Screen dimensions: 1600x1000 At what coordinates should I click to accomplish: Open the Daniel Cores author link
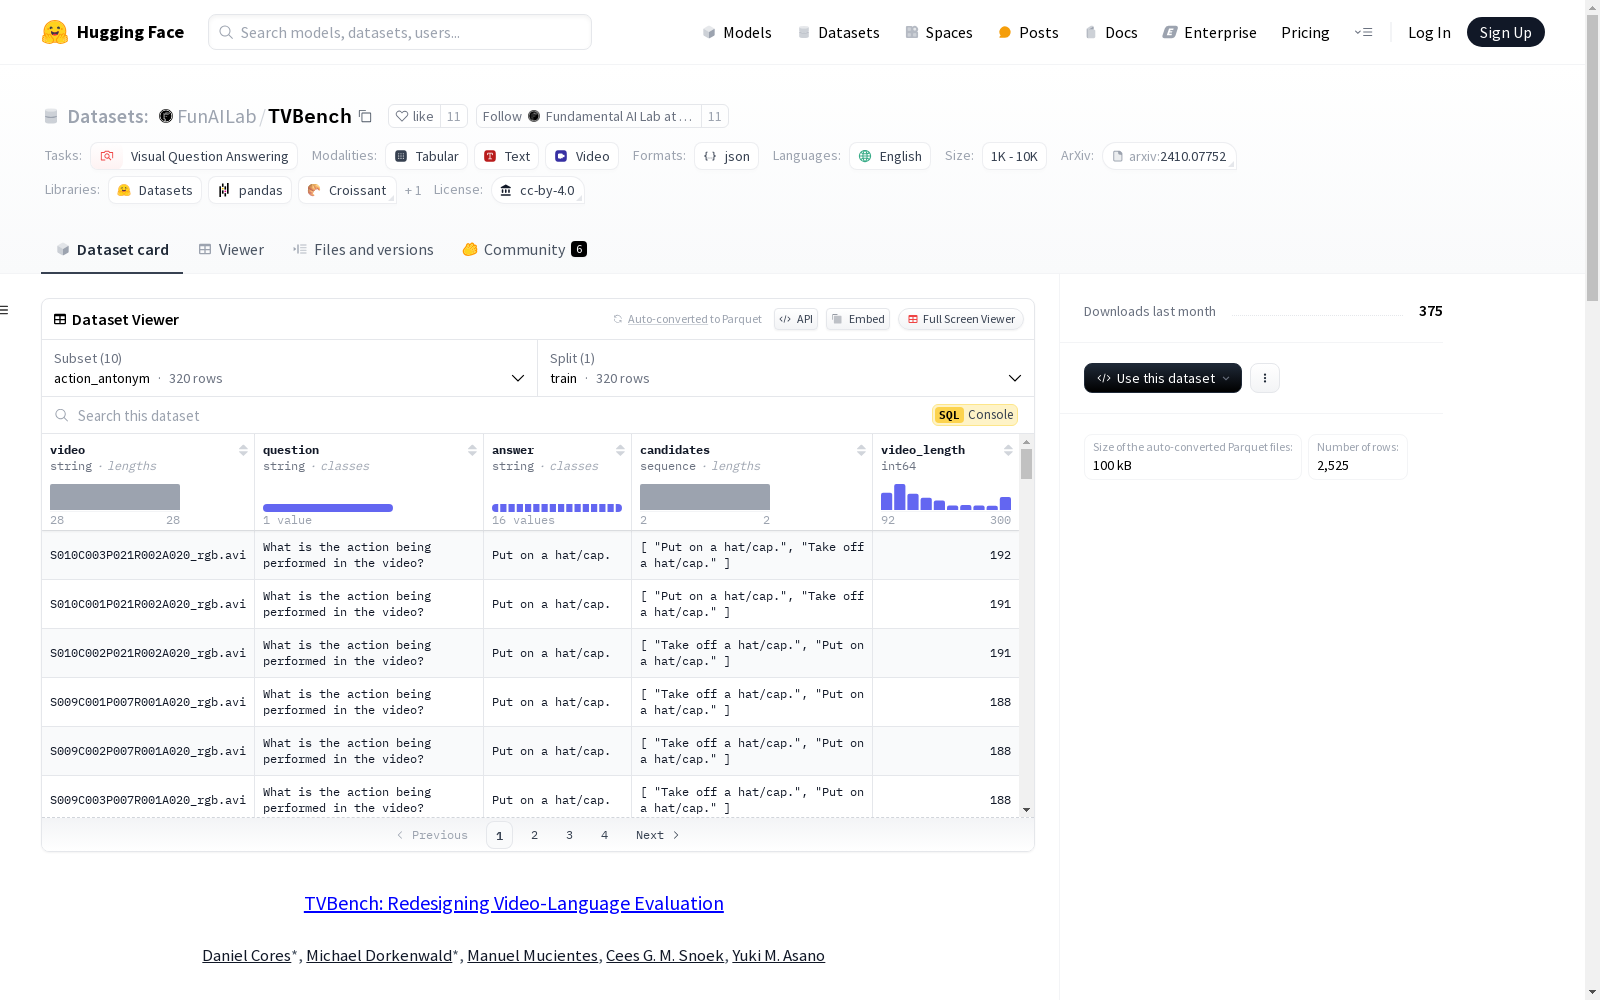(246, 956)
